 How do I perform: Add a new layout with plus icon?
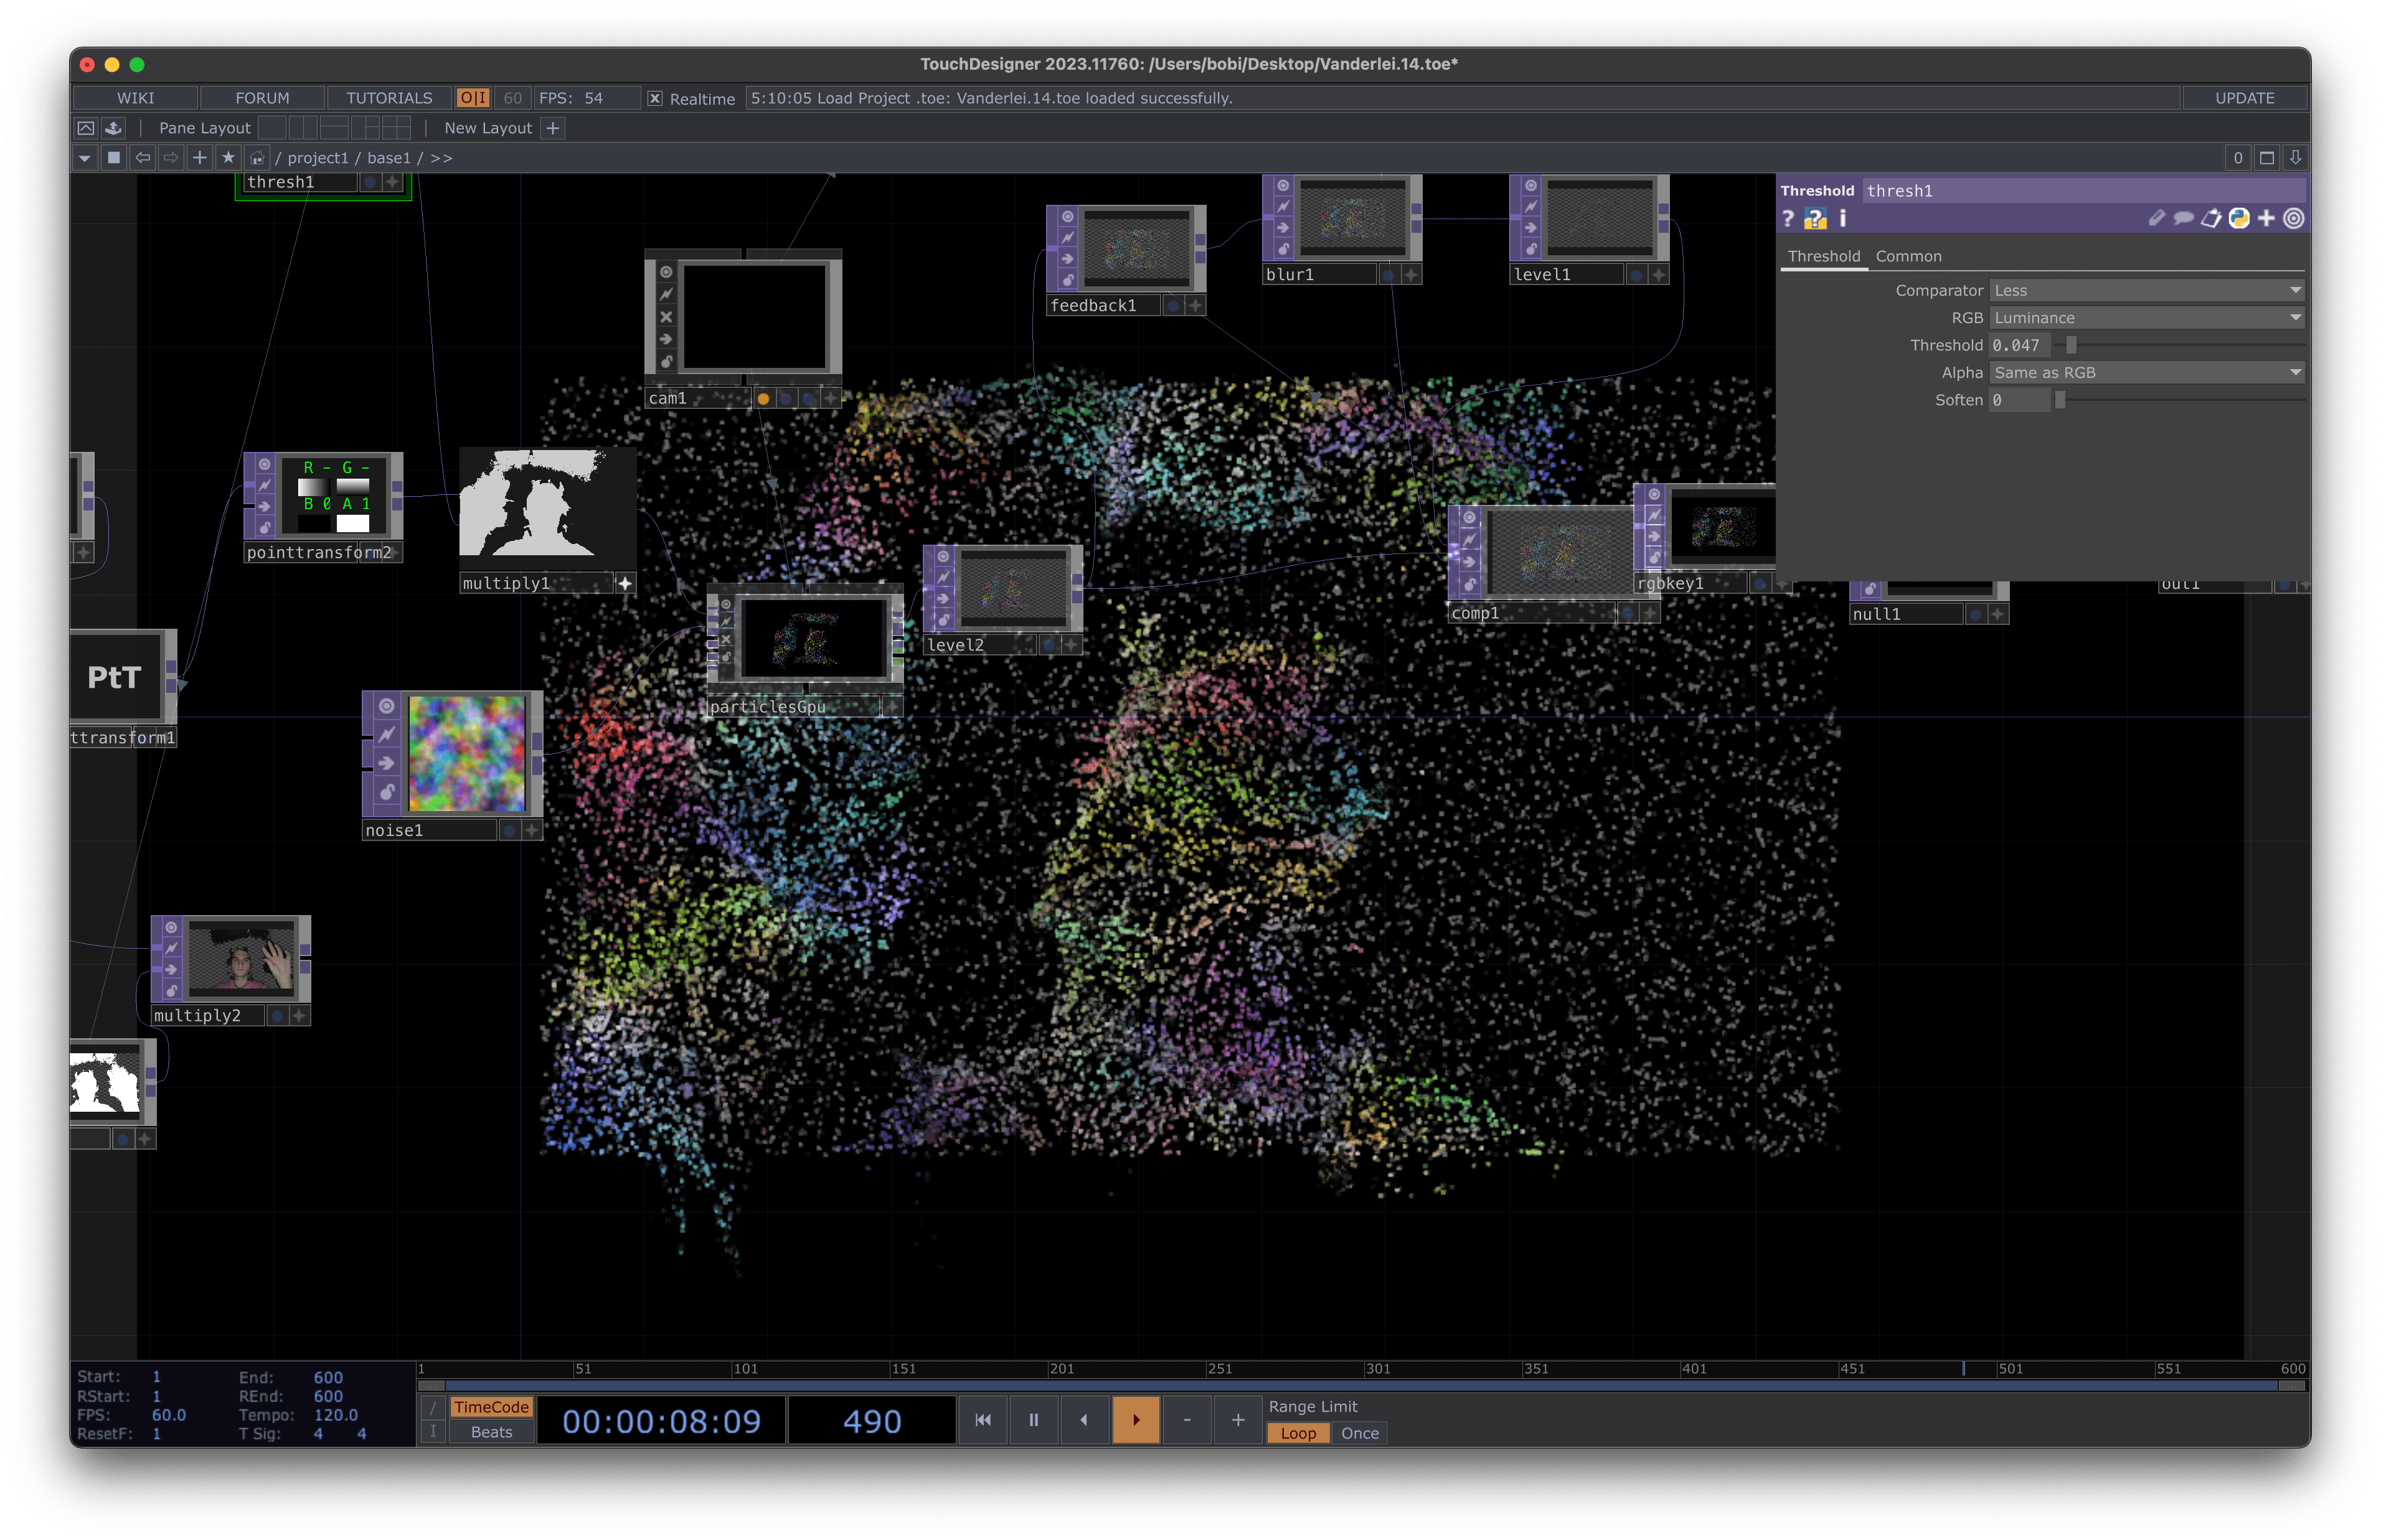click(553, 128)
